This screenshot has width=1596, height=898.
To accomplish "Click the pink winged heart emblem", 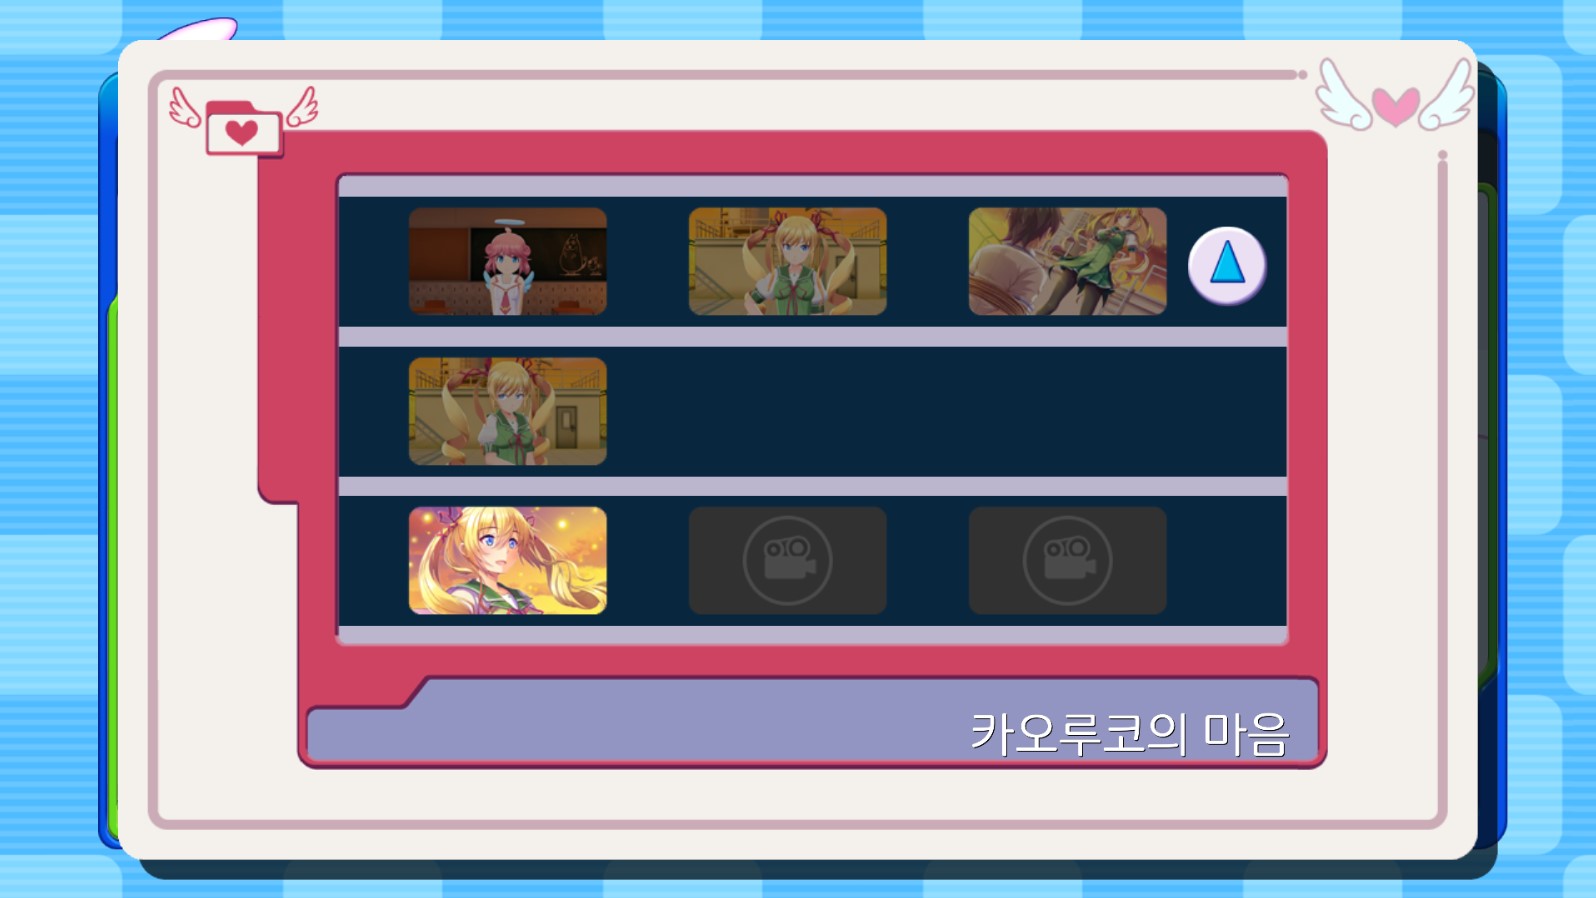I will click(x=1395, y=96).
